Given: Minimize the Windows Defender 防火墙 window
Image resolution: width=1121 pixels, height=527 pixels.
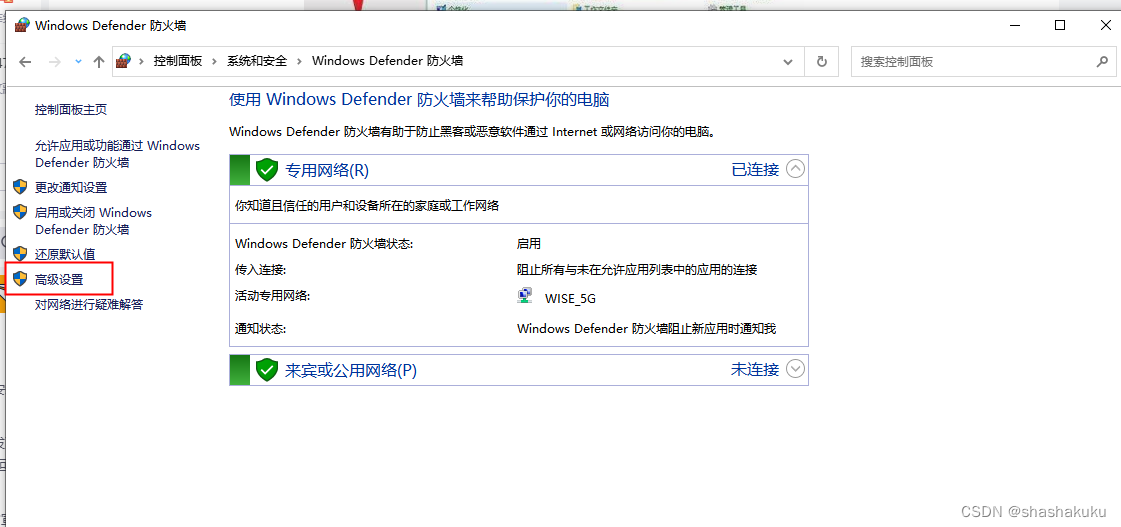Looking at the screenshot, I should point(1015,25).
